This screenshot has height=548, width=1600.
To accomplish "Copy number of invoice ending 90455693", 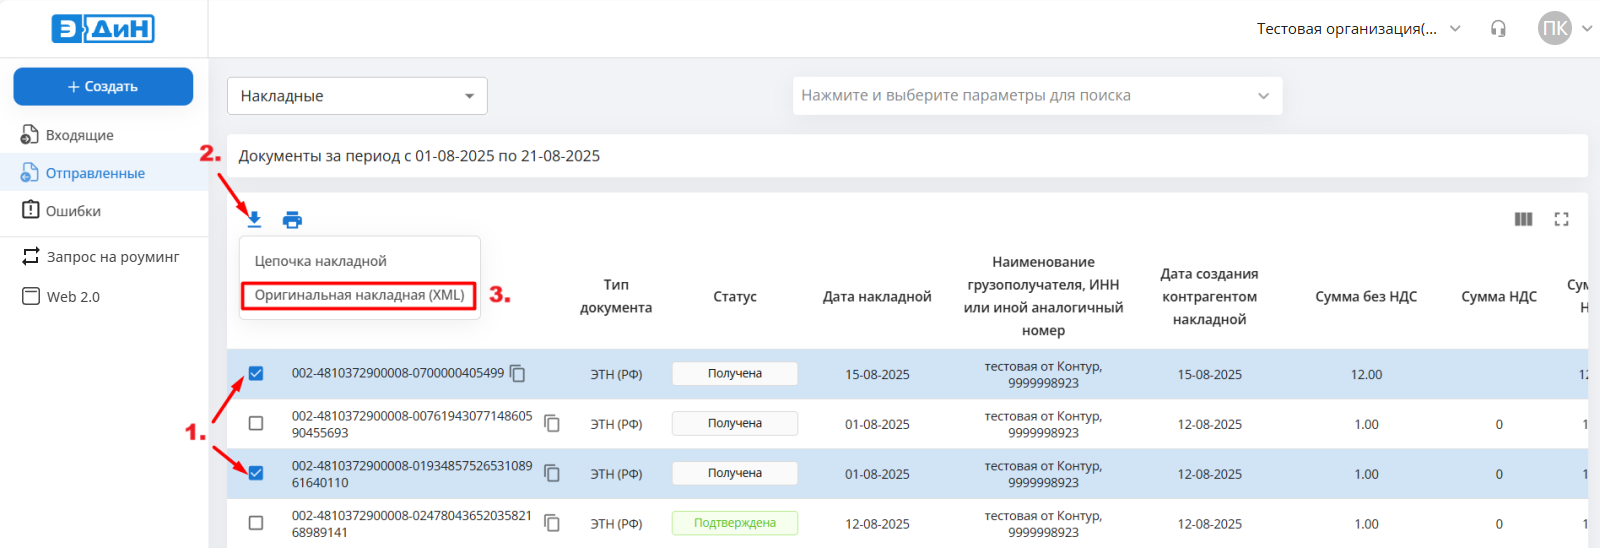I will point(552,424).
